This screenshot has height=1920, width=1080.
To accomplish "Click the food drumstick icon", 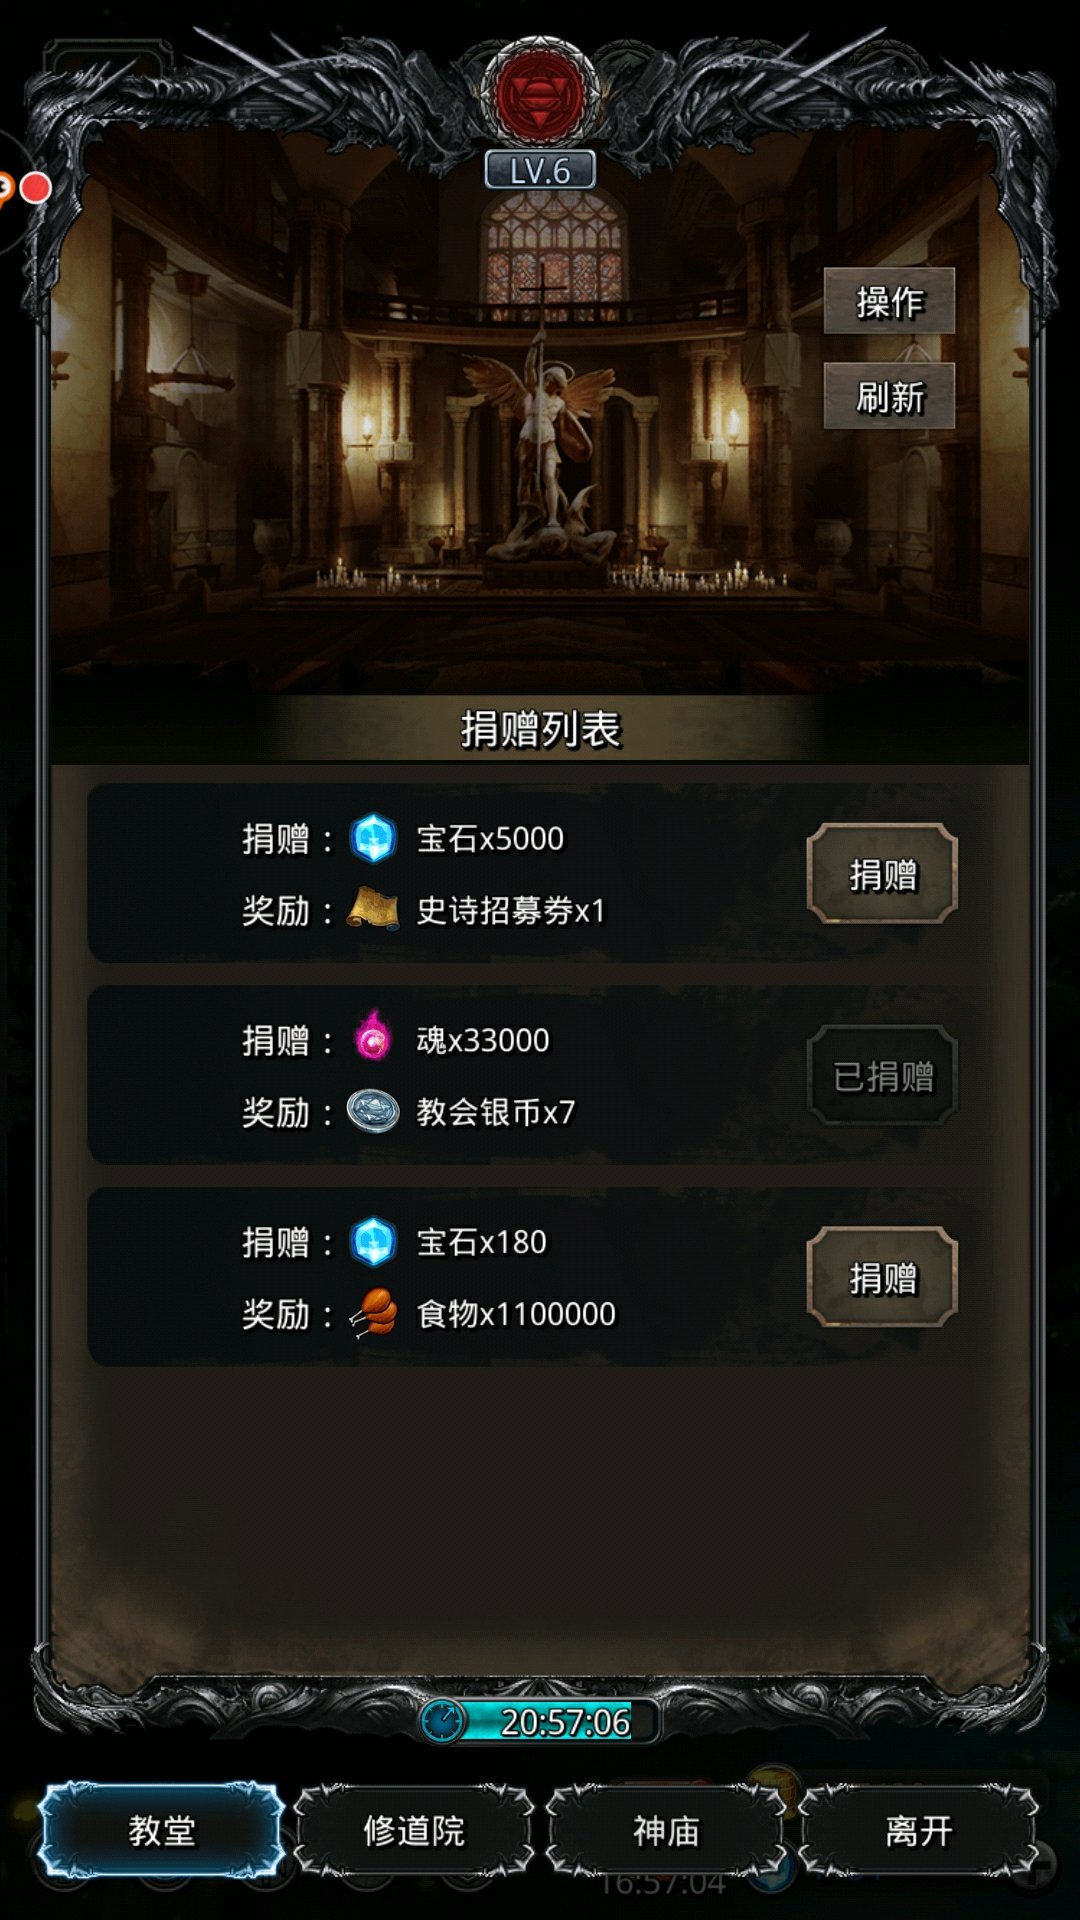I will [373, 1312].
